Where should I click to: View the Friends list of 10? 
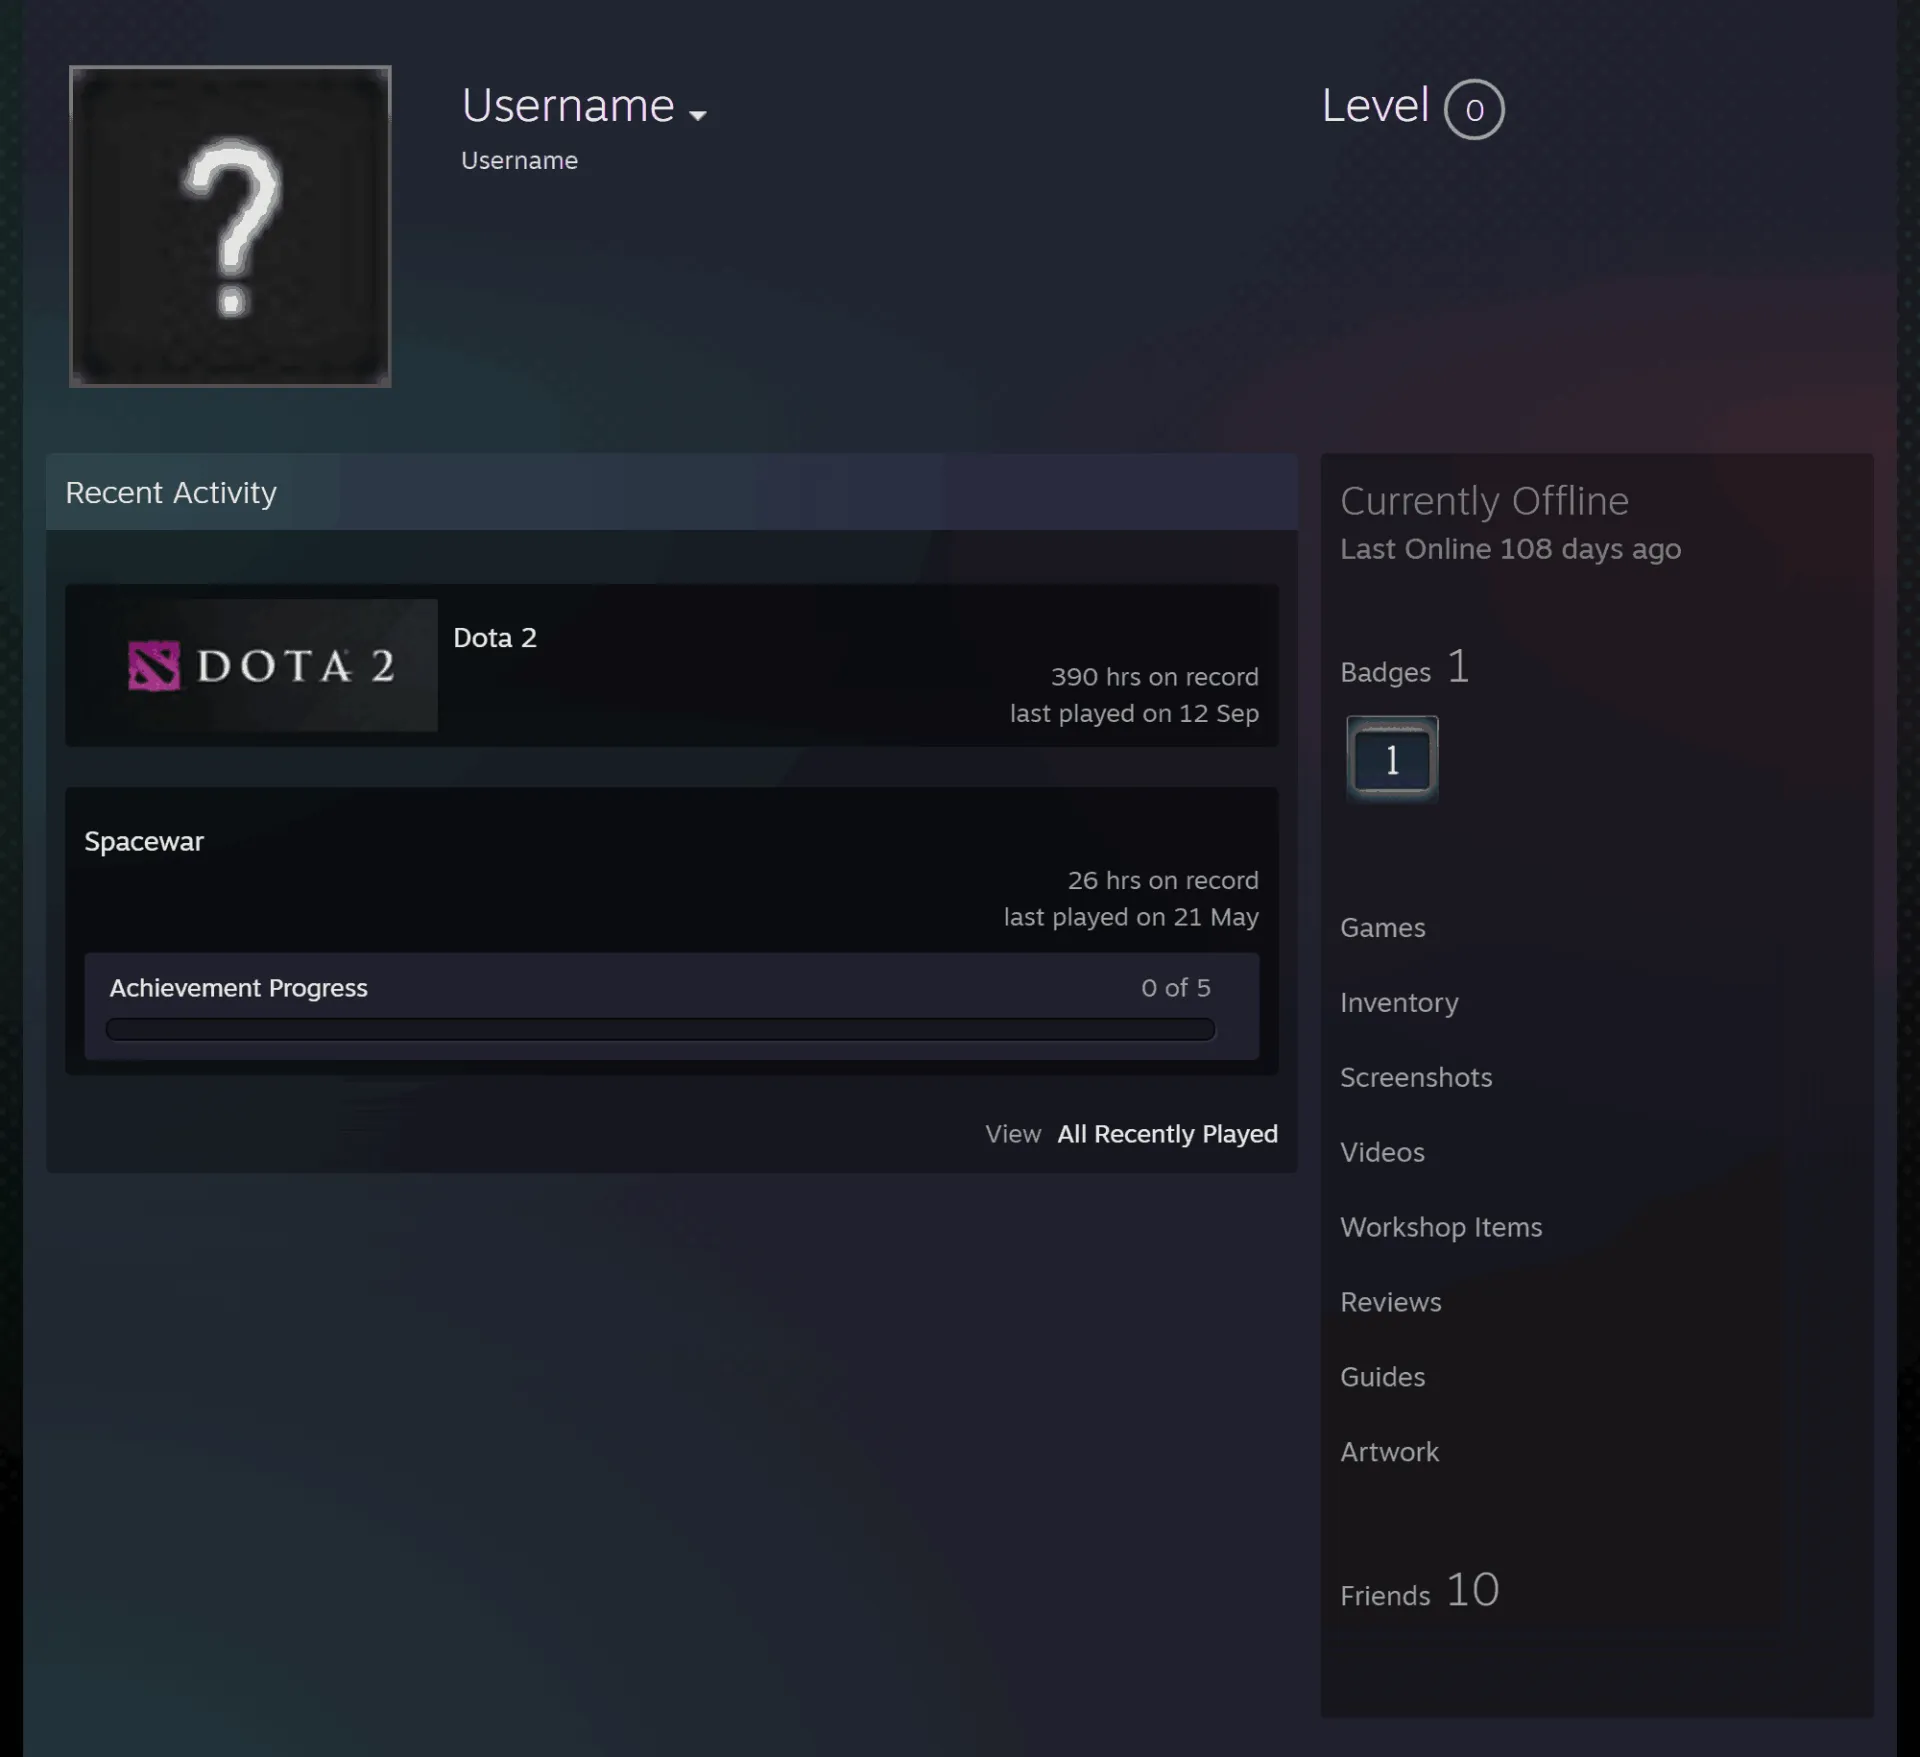[1420, 1592]
